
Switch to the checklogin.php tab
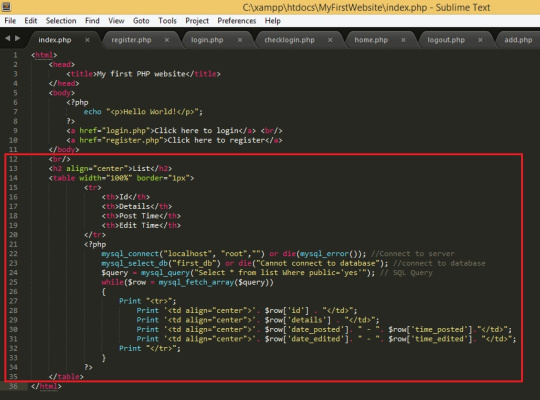[289, 40]
